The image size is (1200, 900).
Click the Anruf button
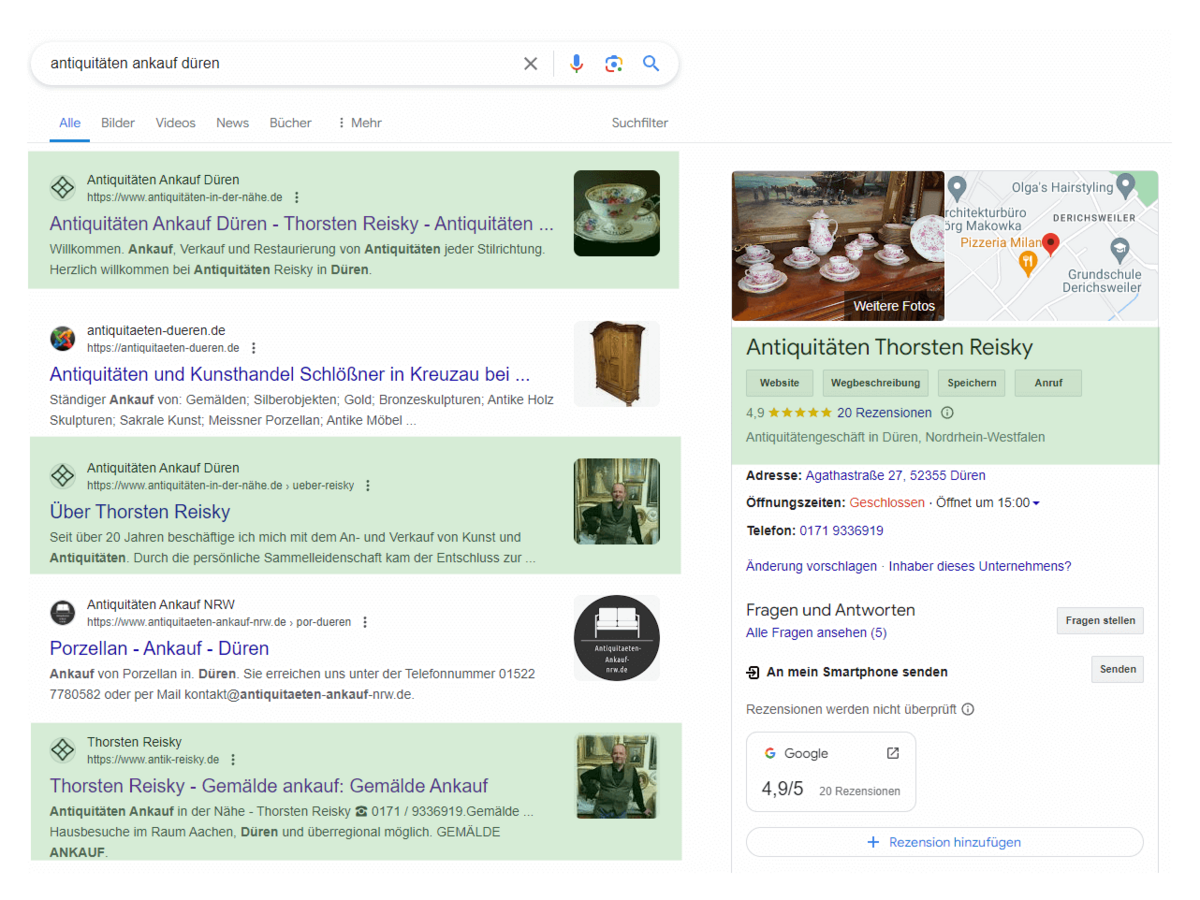[1048, 383]
